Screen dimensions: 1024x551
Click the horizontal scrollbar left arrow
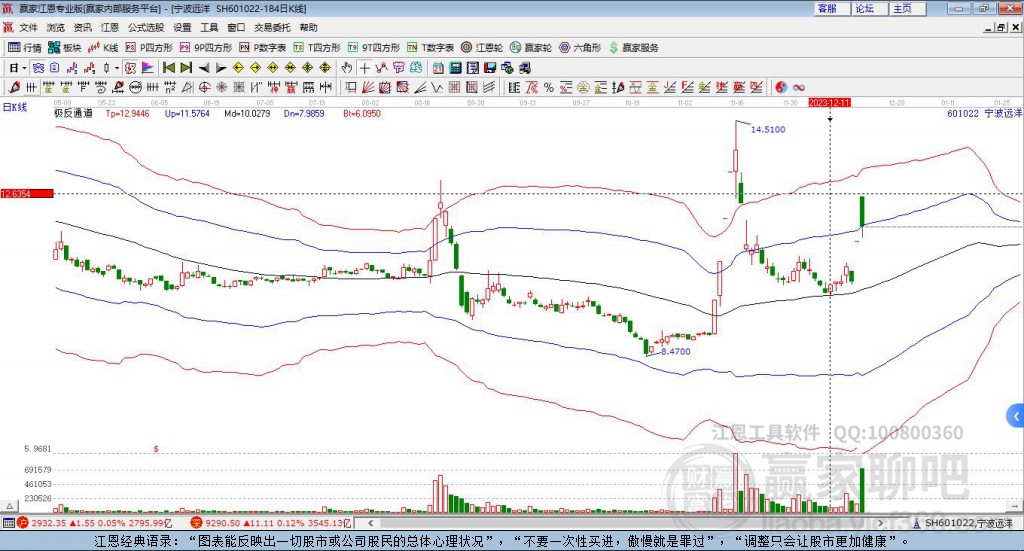click(x=370, y=523)
